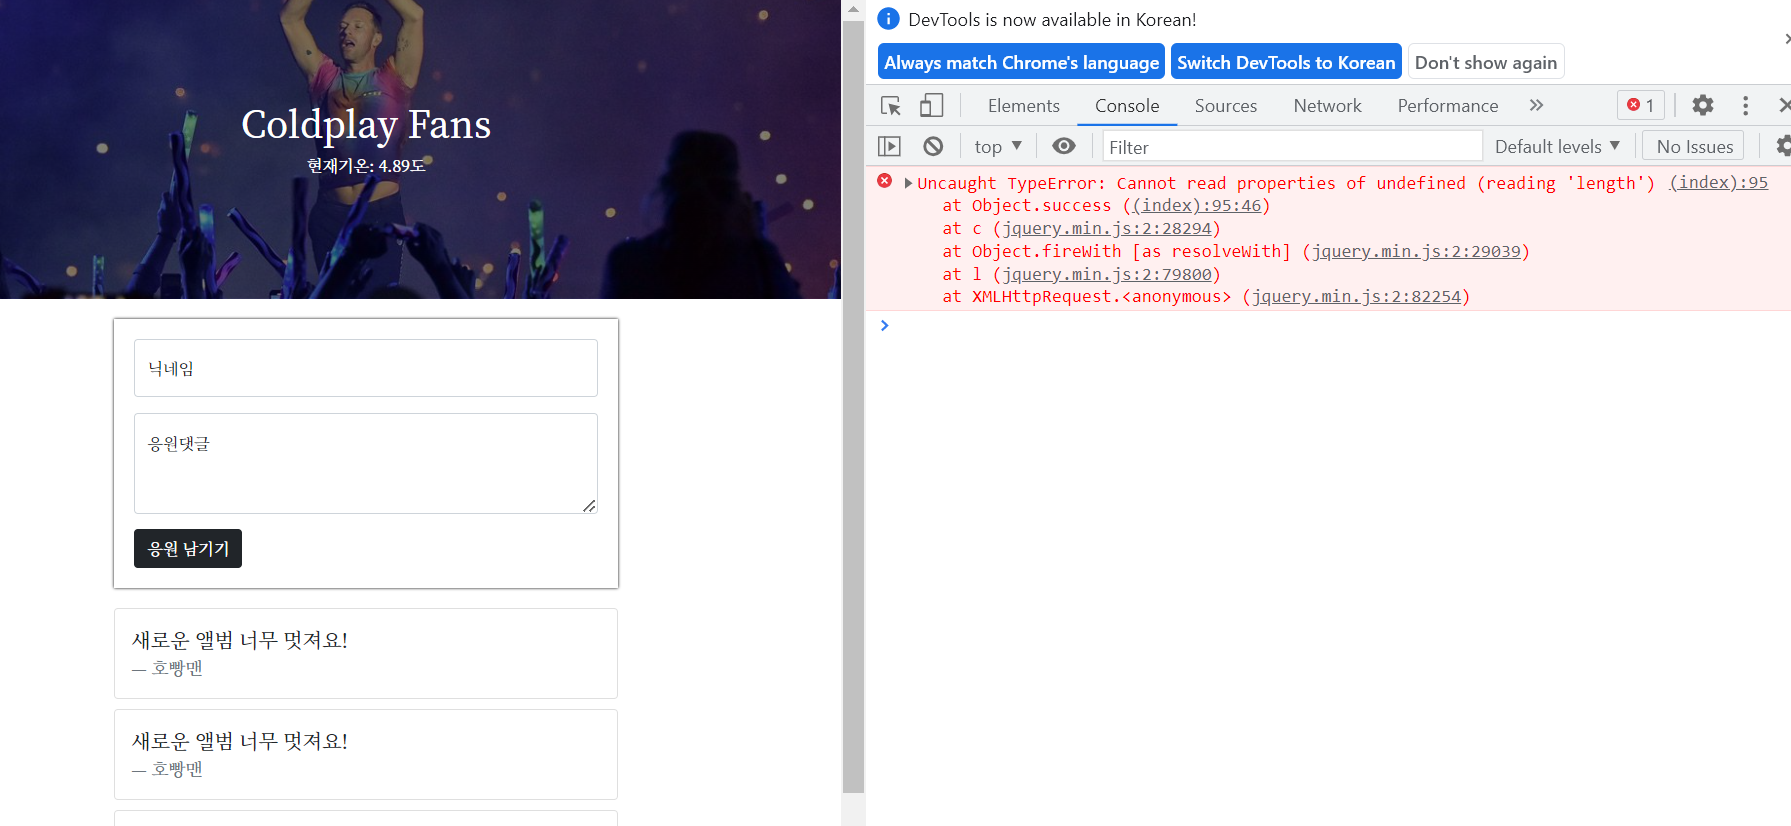Screen dimensions: 1791x826
Task: Focus the 닉네임 input field
Action: [366, 368]
